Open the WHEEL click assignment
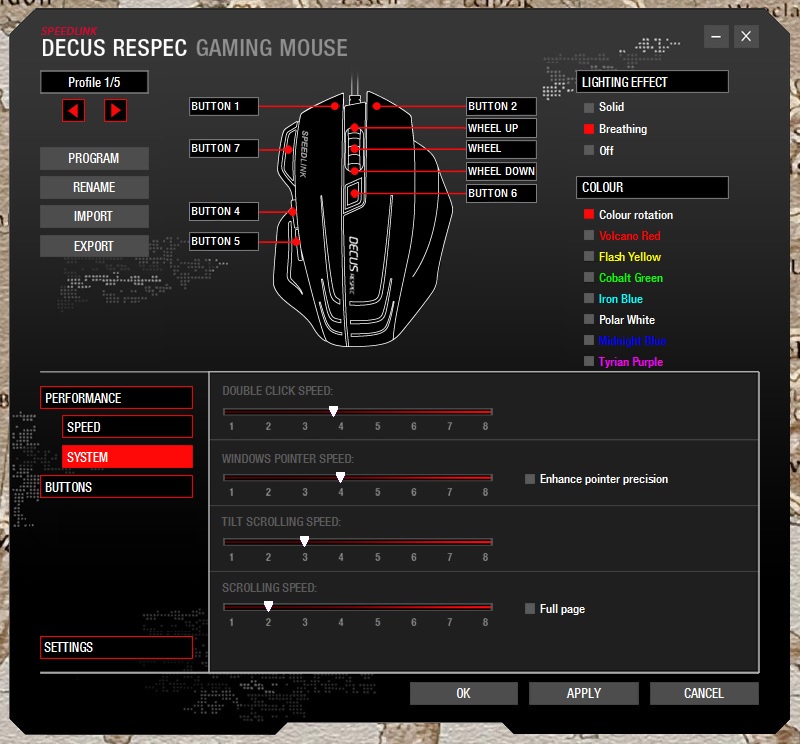 [501, 148]
